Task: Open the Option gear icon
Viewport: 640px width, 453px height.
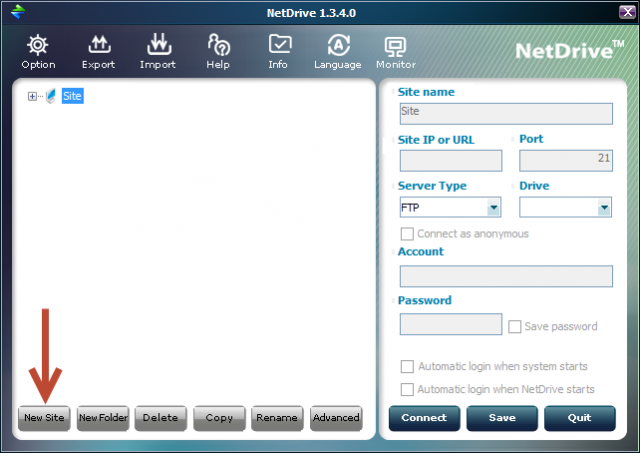Action: 38,45
